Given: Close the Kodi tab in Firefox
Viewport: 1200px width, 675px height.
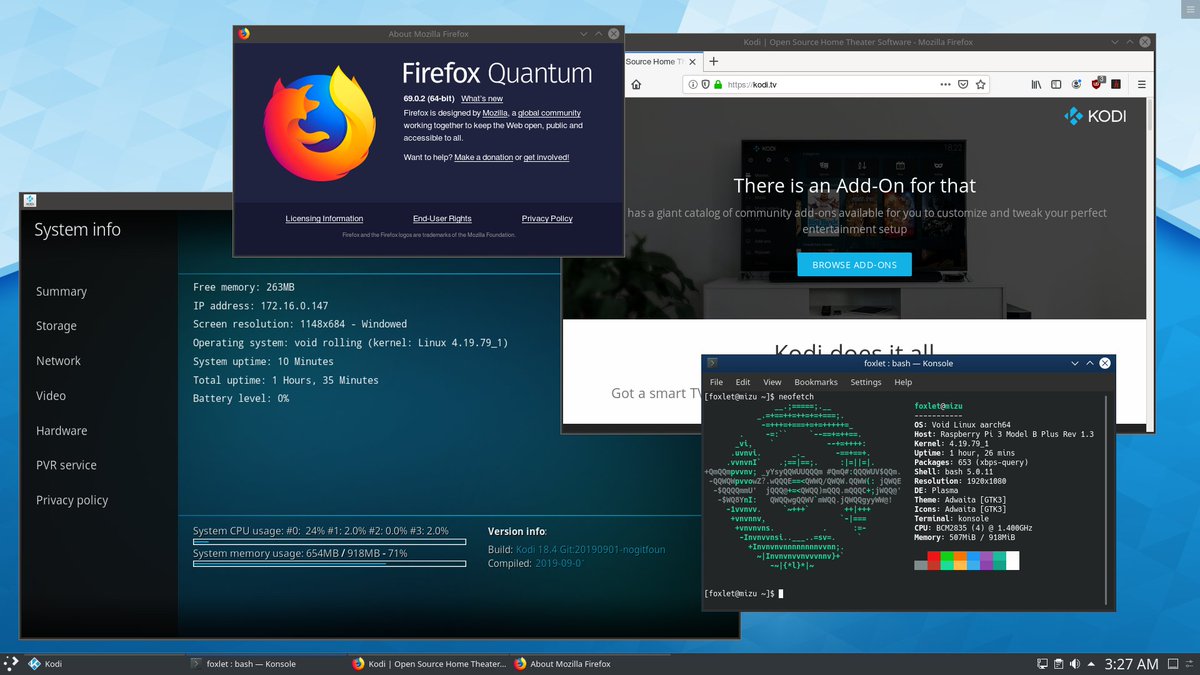Looking at the screenshot, I should point(692,61).
